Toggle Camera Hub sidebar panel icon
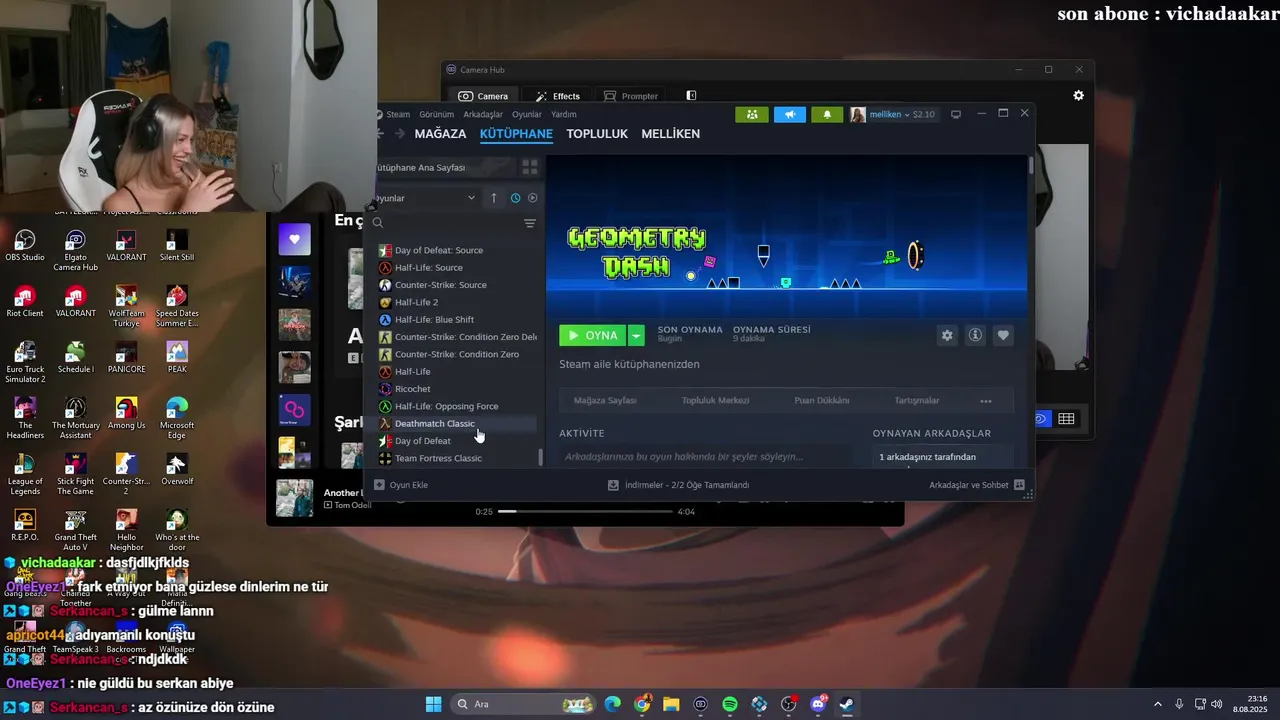 (x=691, y=96)
